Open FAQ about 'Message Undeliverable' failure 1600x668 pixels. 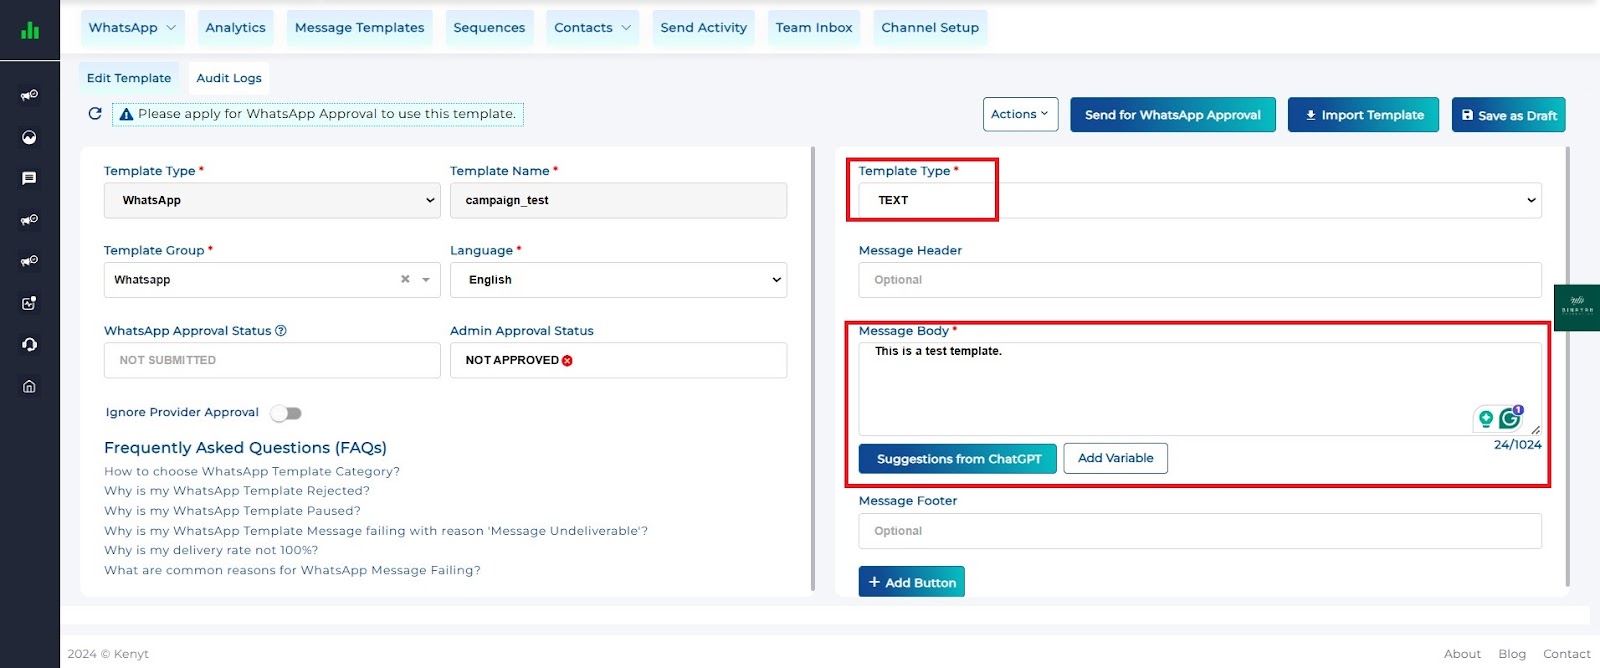pos(376,531)
